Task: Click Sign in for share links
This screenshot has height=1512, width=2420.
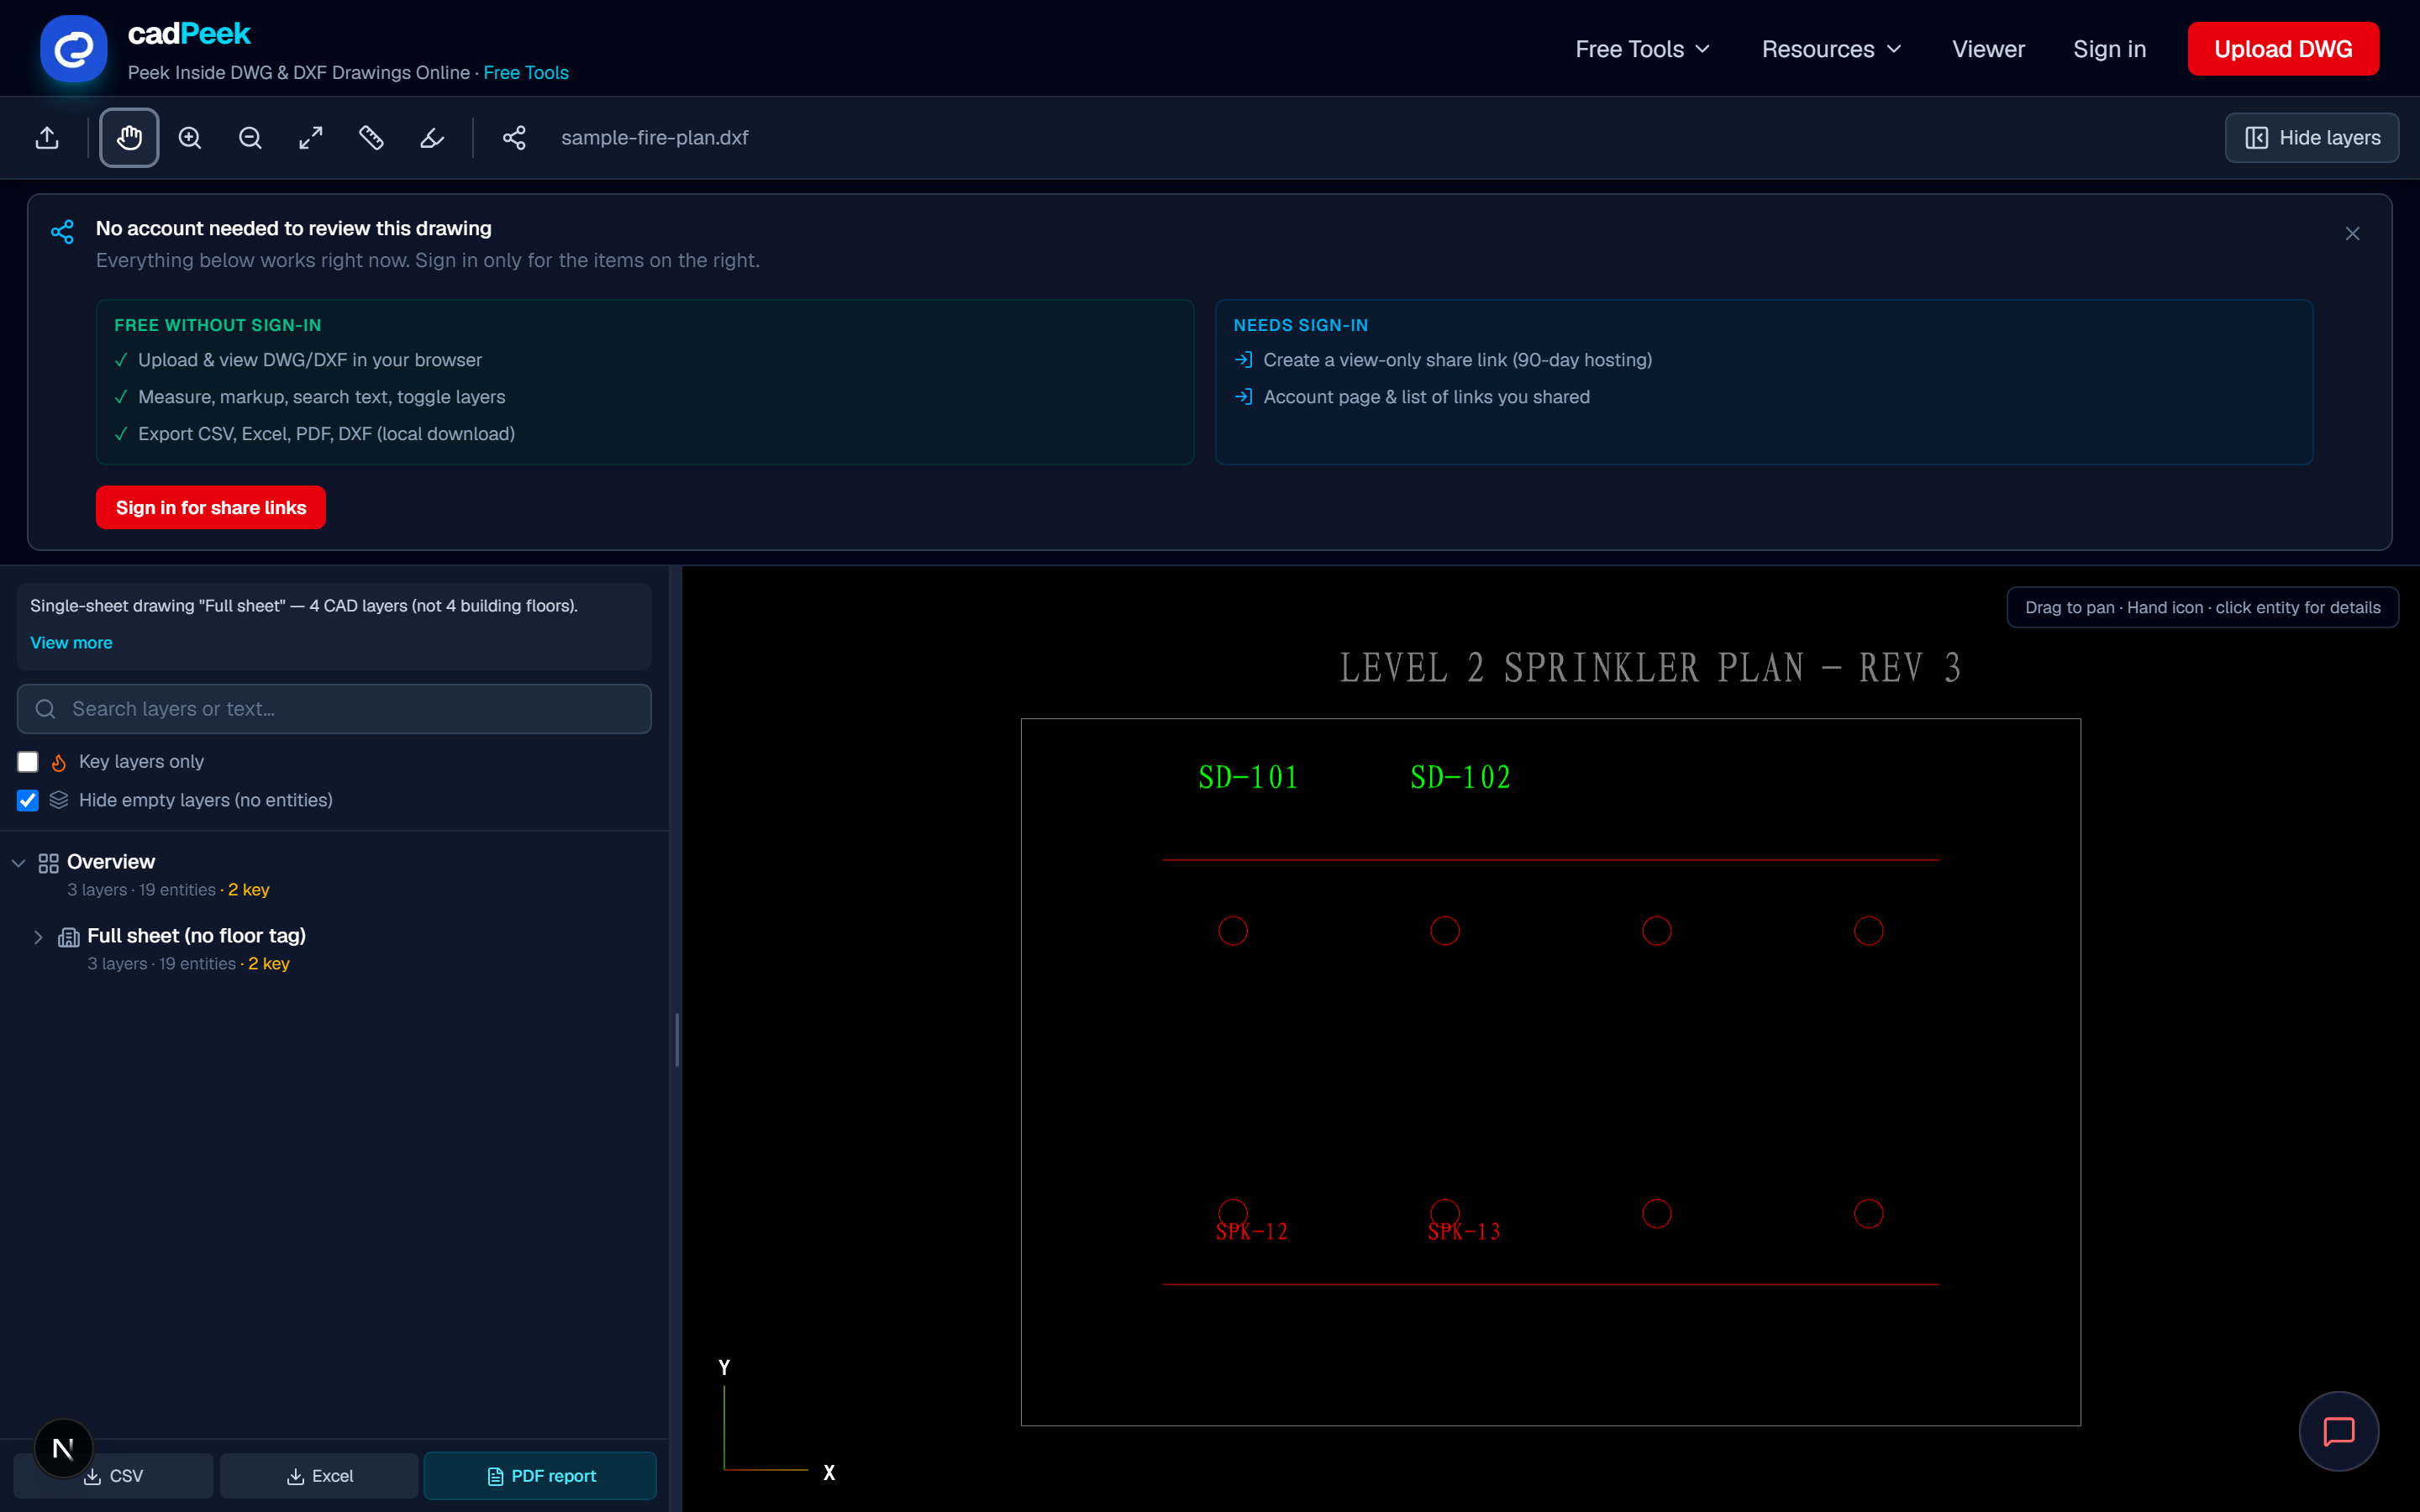Action: [211, 507]
